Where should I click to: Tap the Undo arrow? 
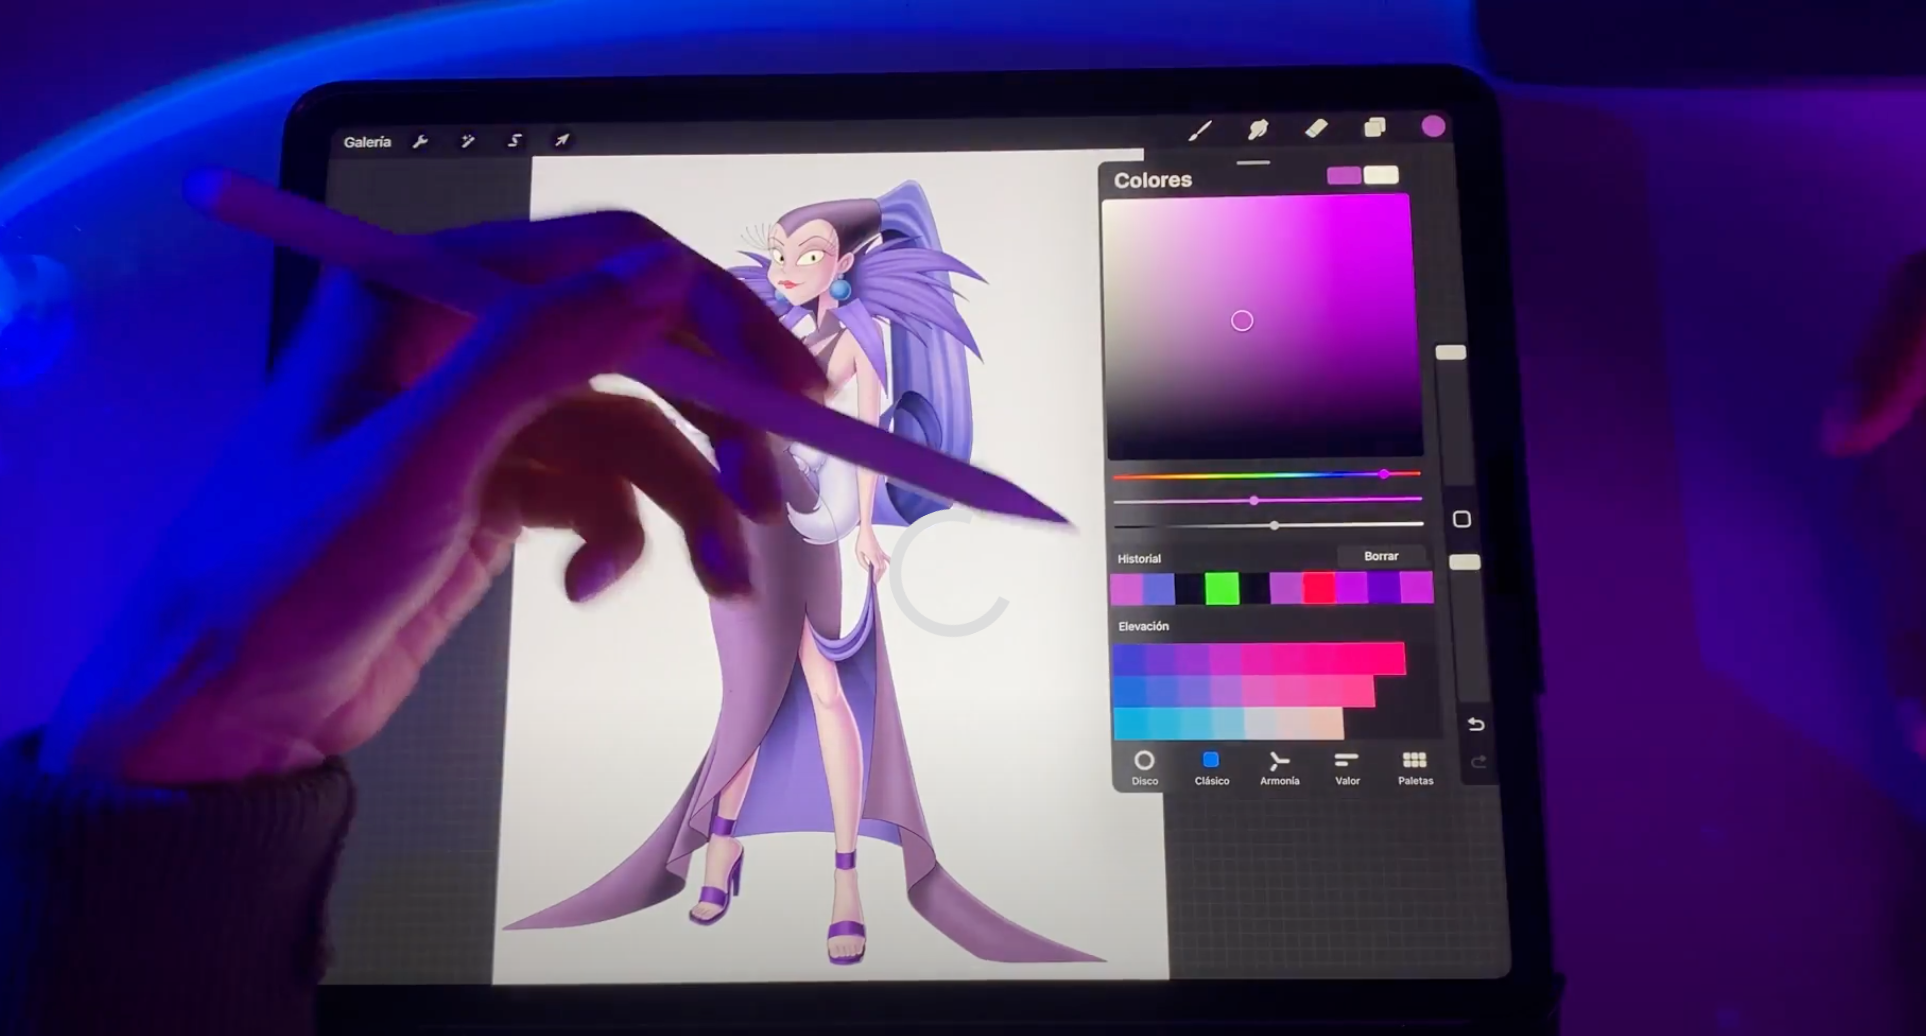pyautogui.click(x=1476, y=724)
